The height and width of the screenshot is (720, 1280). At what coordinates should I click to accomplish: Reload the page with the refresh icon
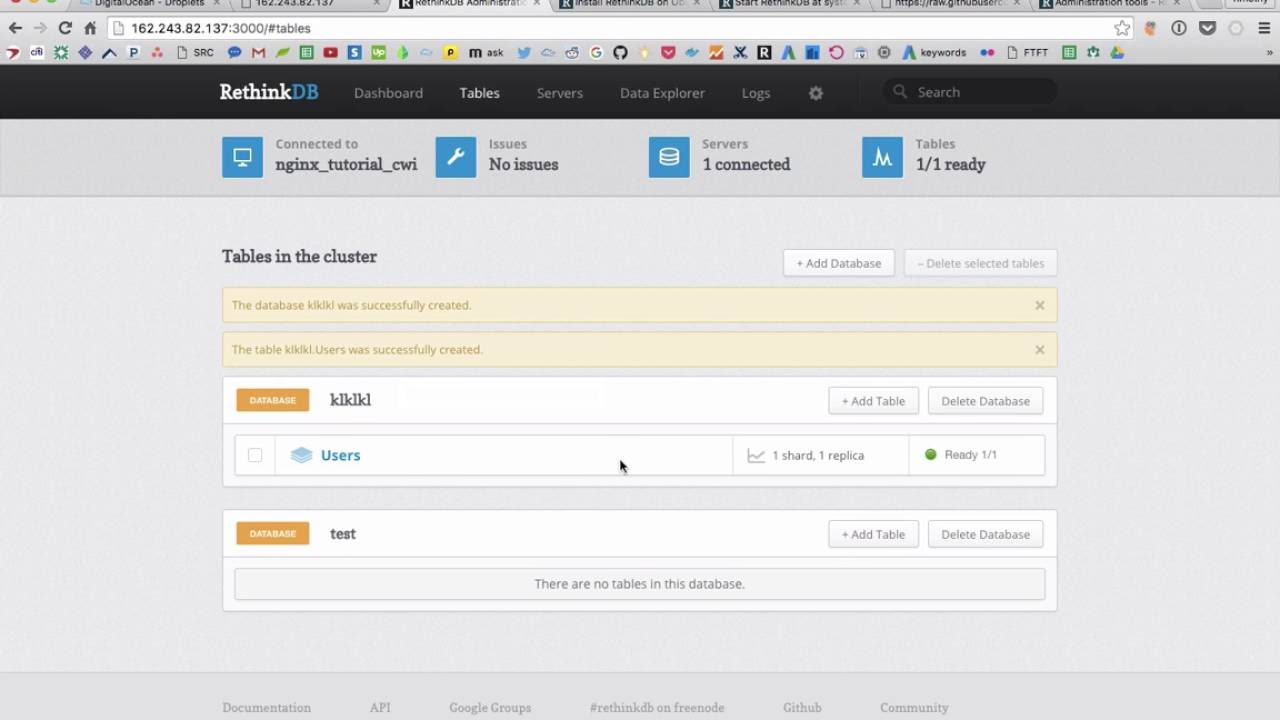coord(66,28)
